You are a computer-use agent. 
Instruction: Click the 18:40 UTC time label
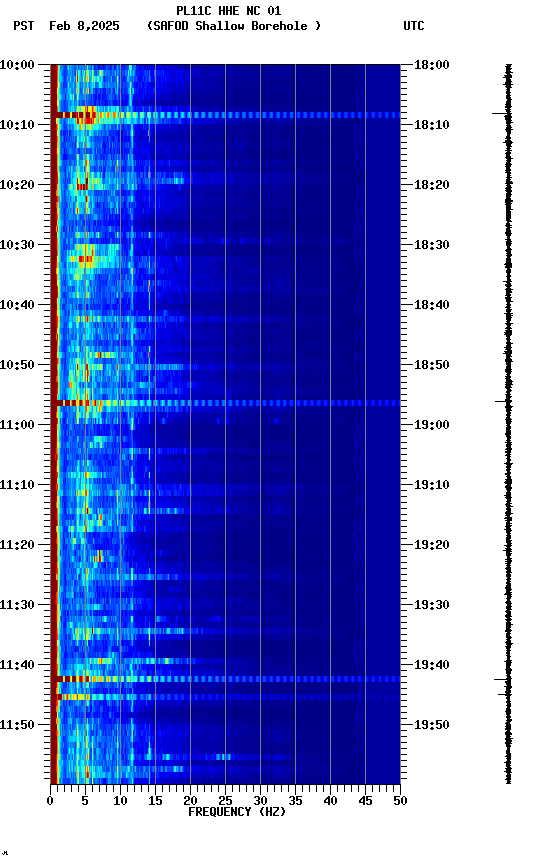click(432, 305)
